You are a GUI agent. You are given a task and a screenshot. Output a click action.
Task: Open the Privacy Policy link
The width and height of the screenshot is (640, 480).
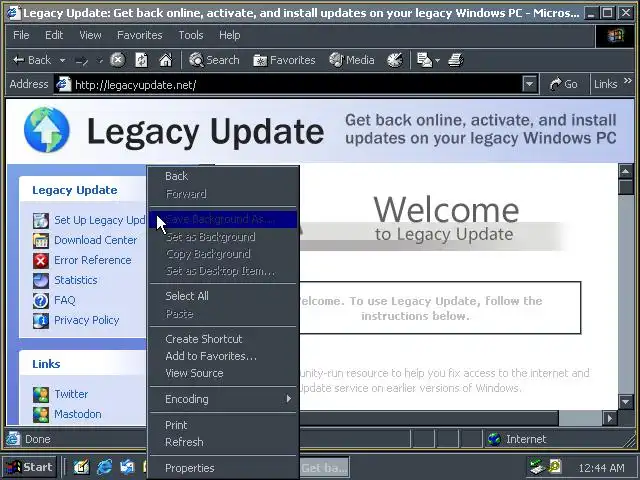coord(87,320)
